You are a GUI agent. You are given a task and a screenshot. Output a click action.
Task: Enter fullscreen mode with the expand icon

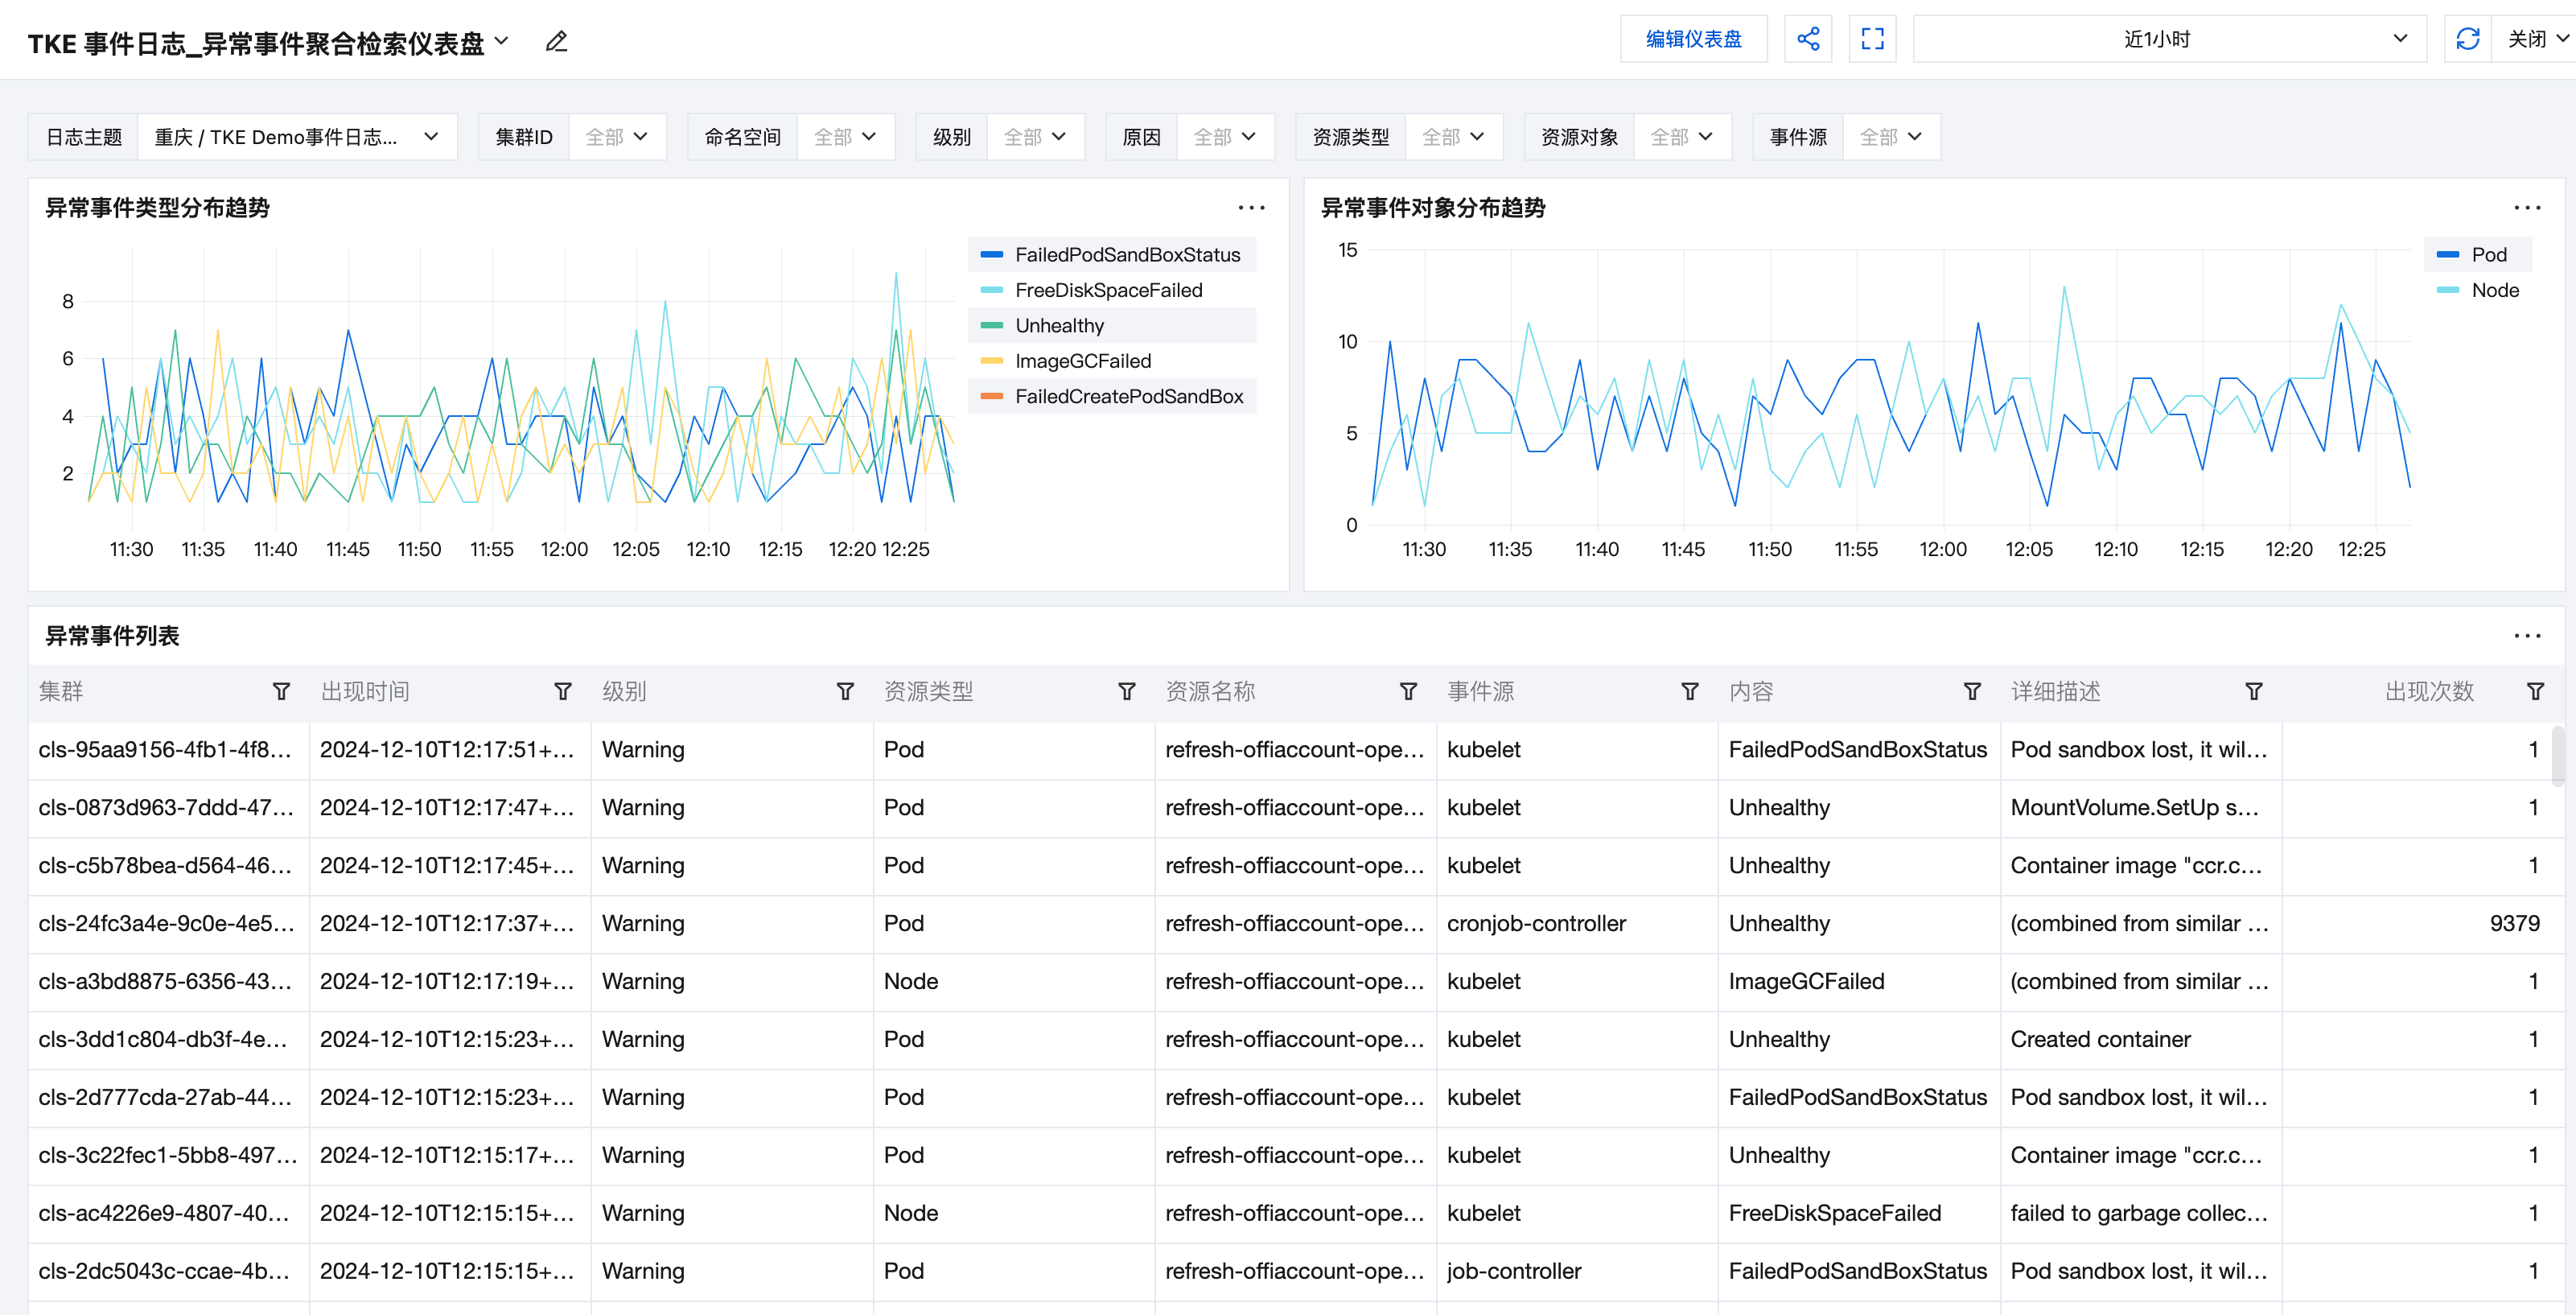tap(1872, 39)
